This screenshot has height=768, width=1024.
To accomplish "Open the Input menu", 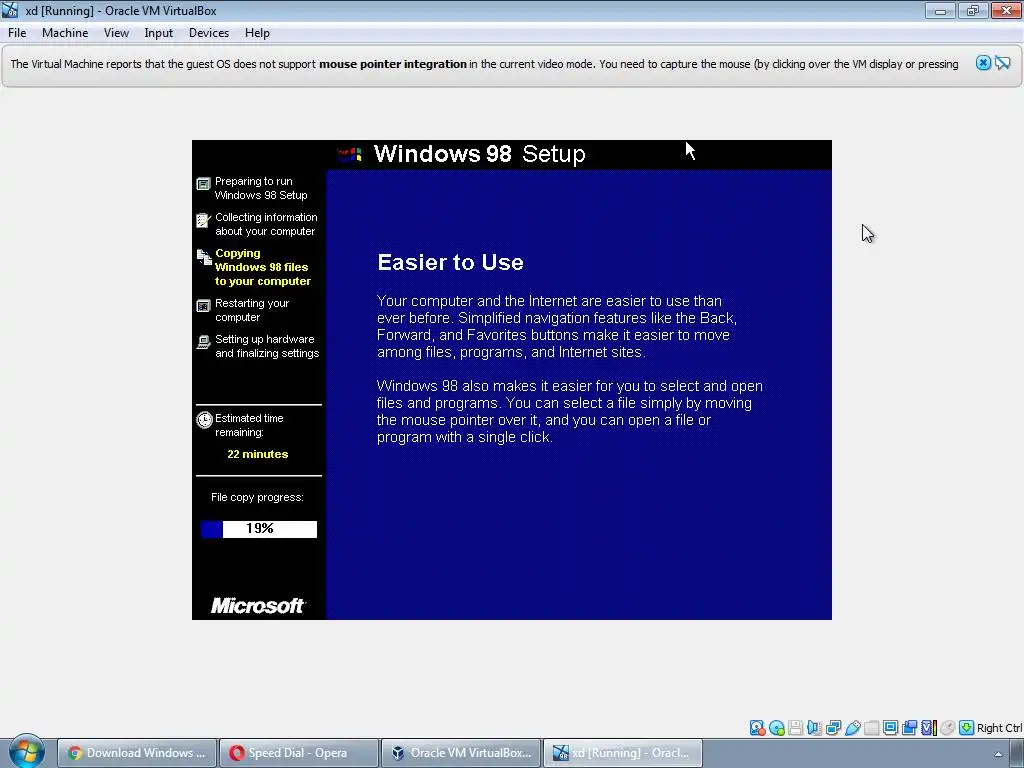I will (159, 33).
